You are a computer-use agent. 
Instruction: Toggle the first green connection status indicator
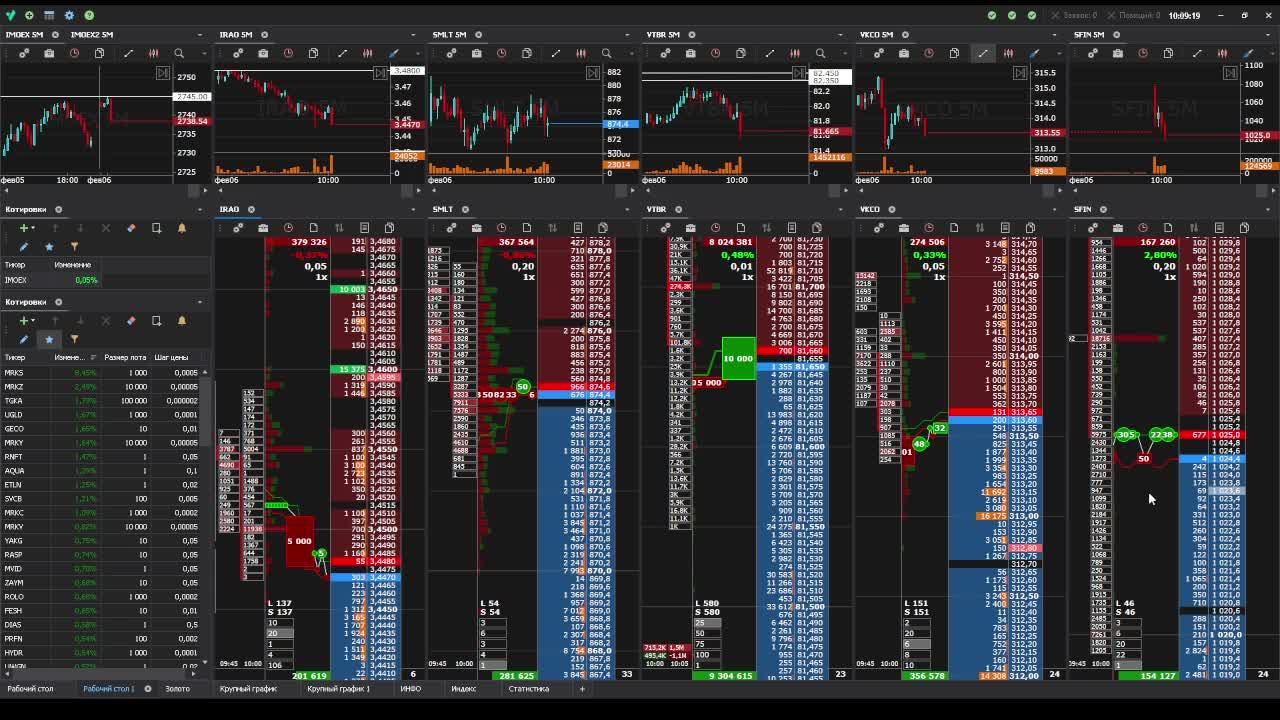point(992,15)
